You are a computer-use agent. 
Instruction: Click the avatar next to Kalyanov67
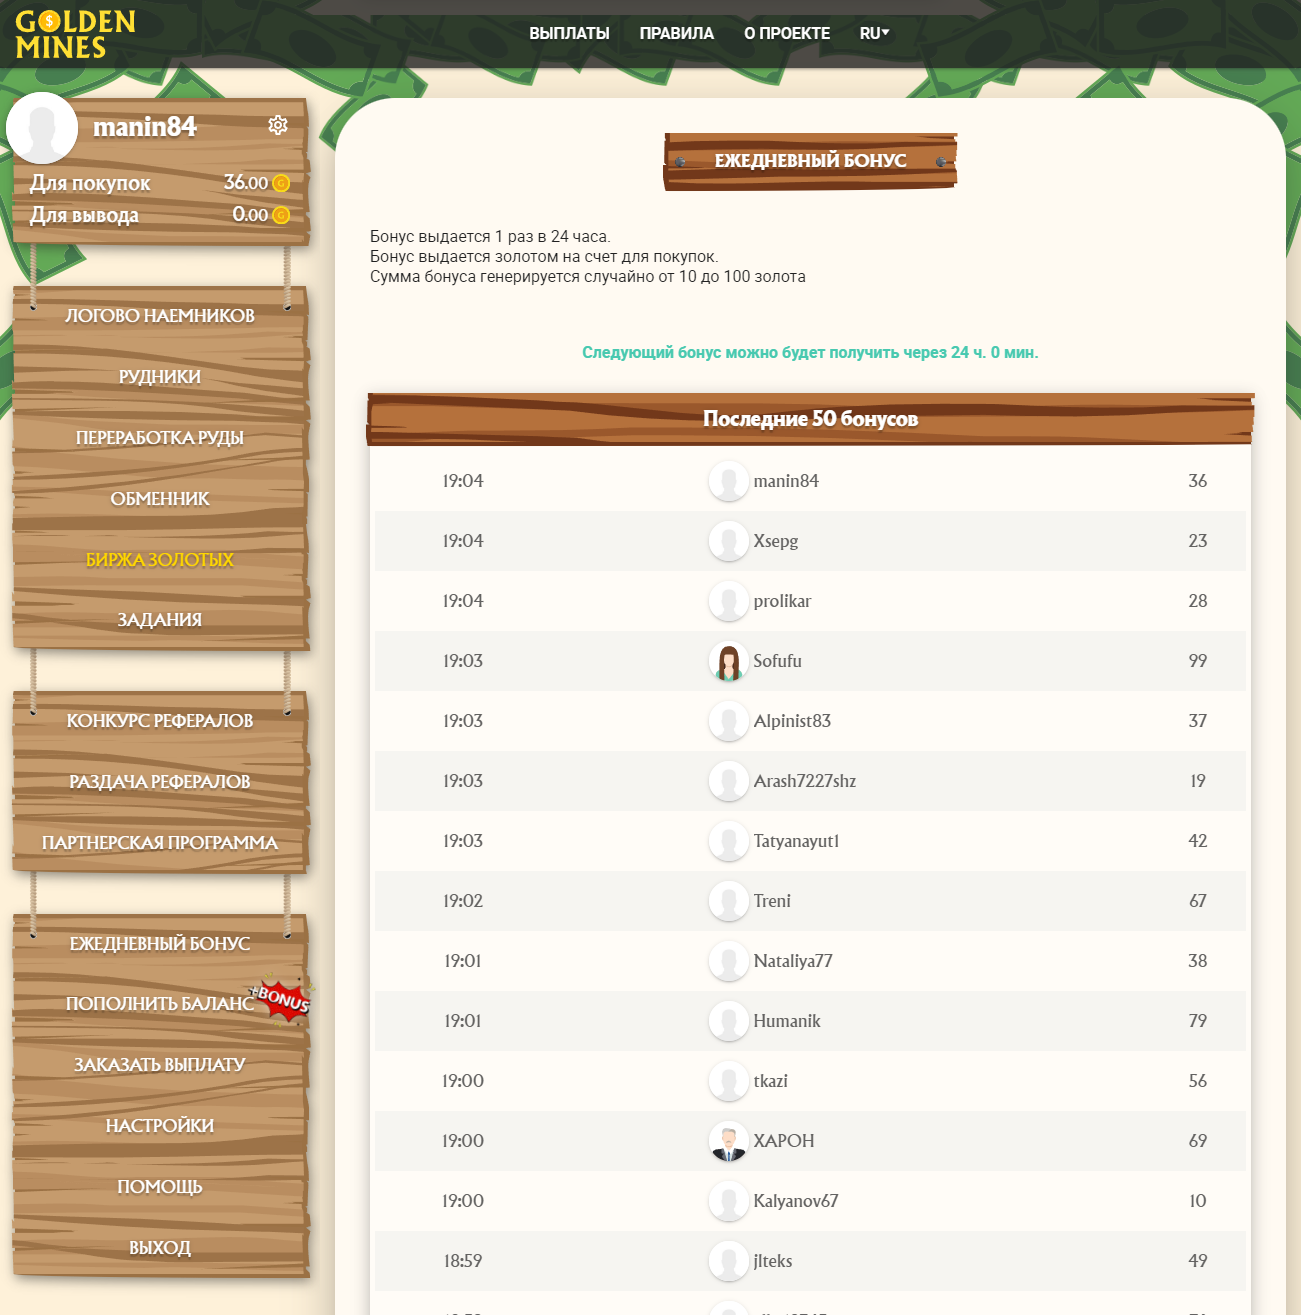point(729,1201)
